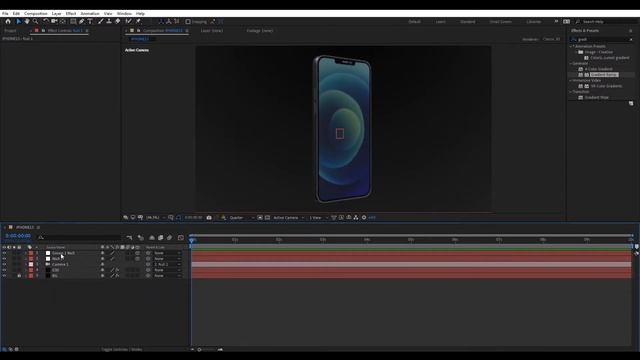Hide the first layer's eye icon
The height and width of the screenshot is (360, 640).
[4, 253]
